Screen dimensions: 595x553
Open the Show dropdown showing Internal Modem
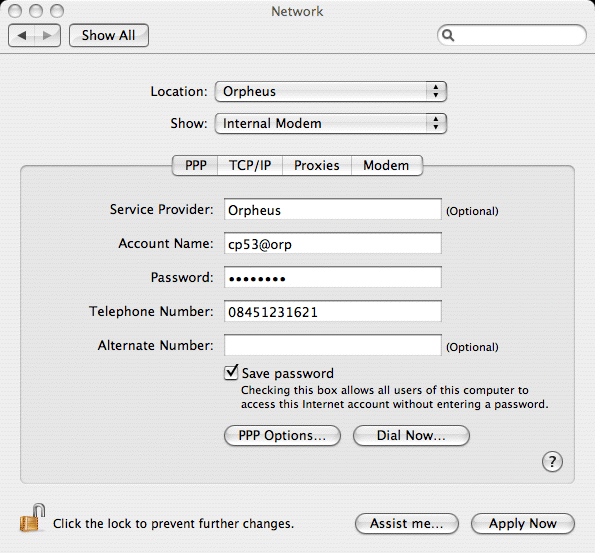[x=331, y=123]
